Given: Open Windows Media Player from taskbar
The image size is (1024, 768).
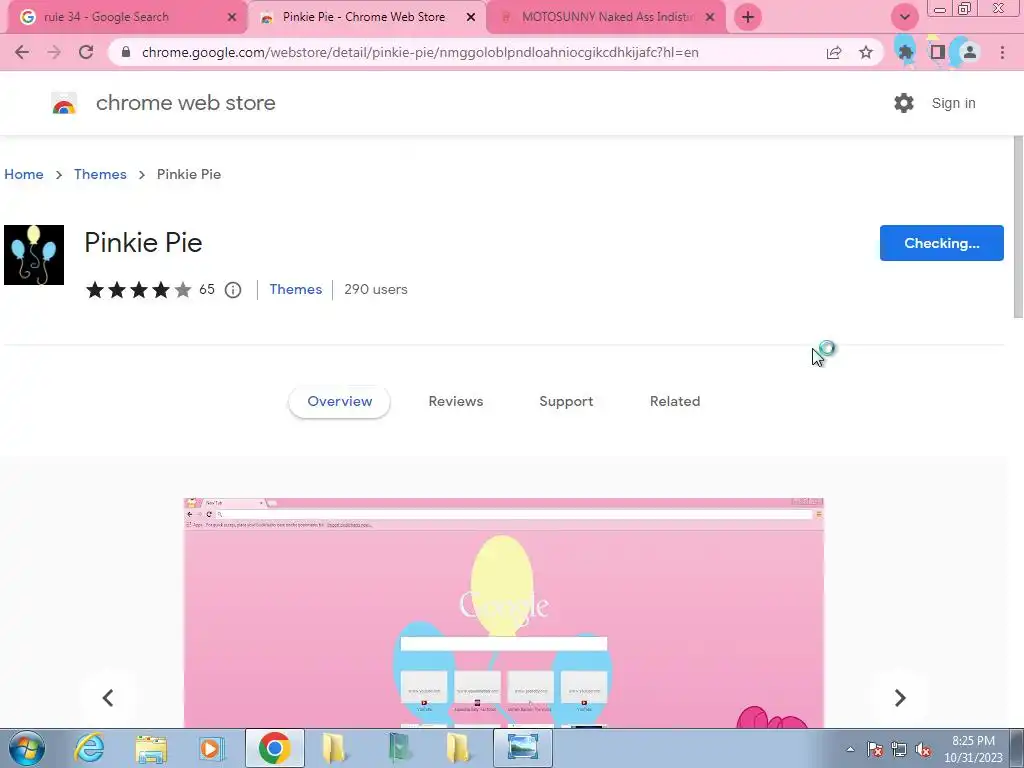Looking at the screenshot, I should (211, 748).
